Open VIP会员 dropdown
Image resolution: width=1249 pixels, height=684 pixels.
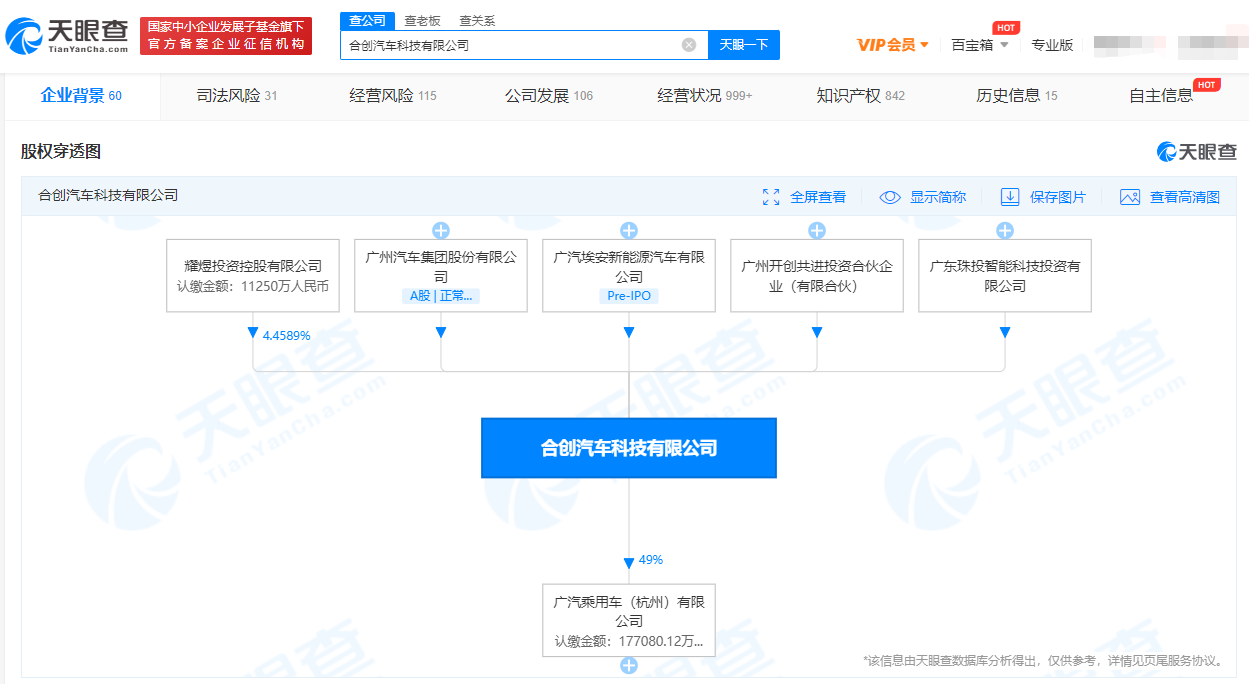[893, 45]
